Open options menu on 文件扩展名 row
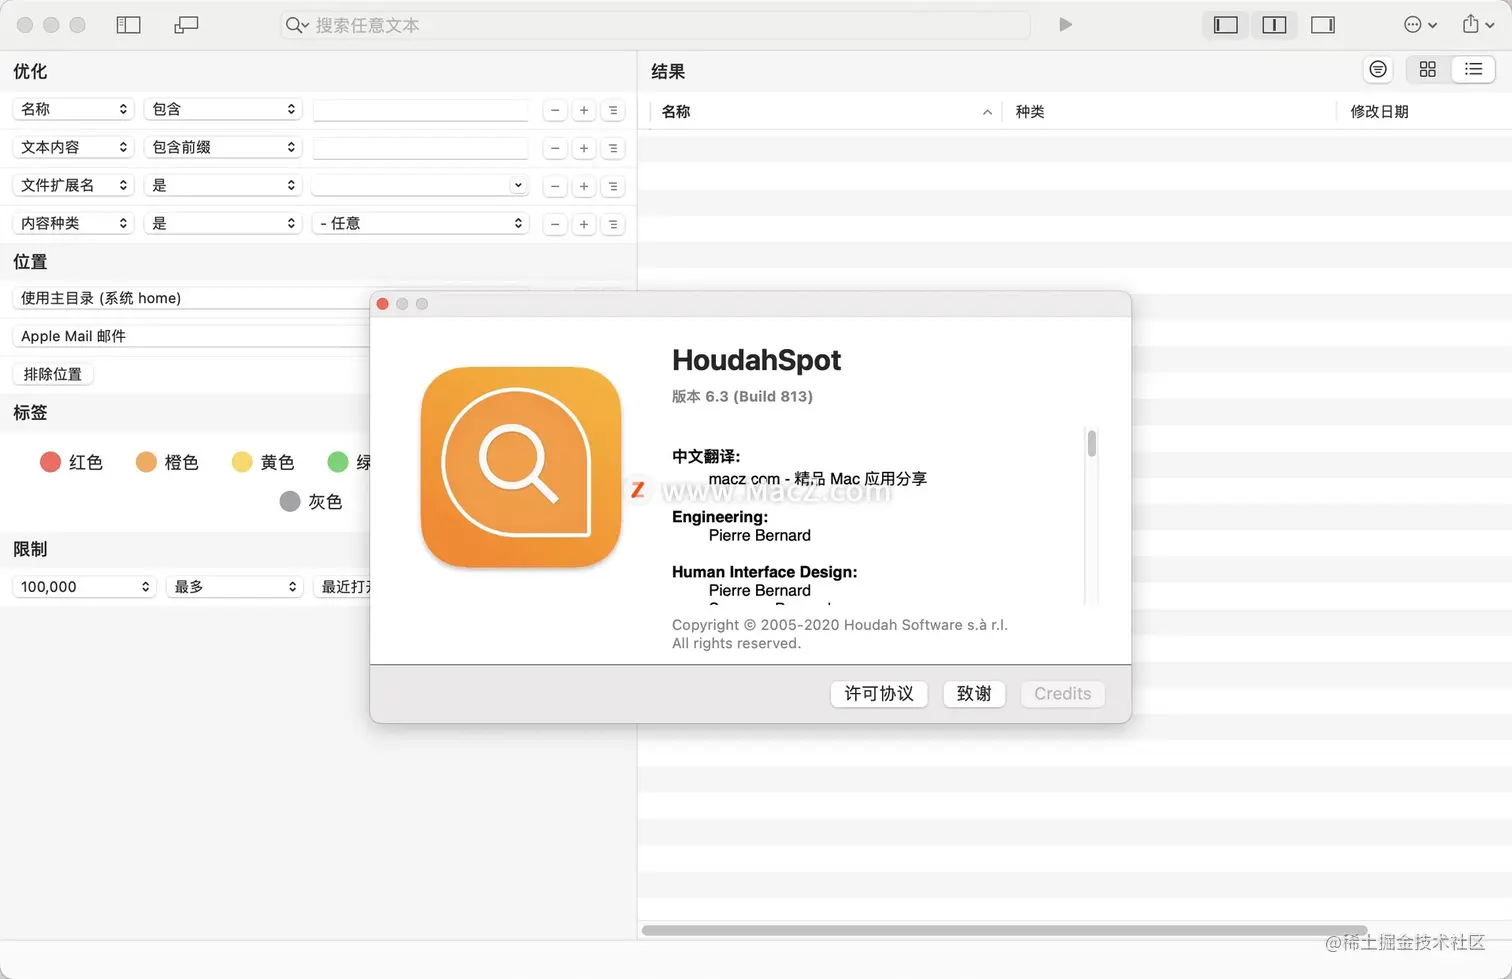This screenshot has height=979, width=1512. click(x=613, y=186)
